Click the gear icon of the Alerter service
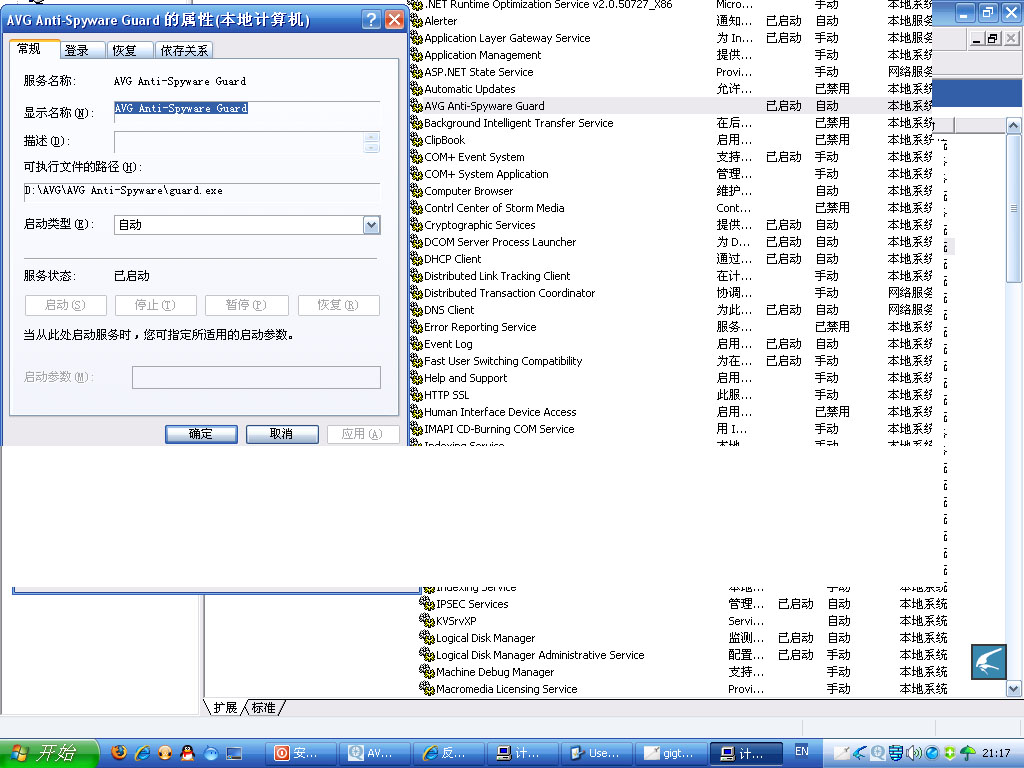1024x768 pixels. (x=416, y=22)
